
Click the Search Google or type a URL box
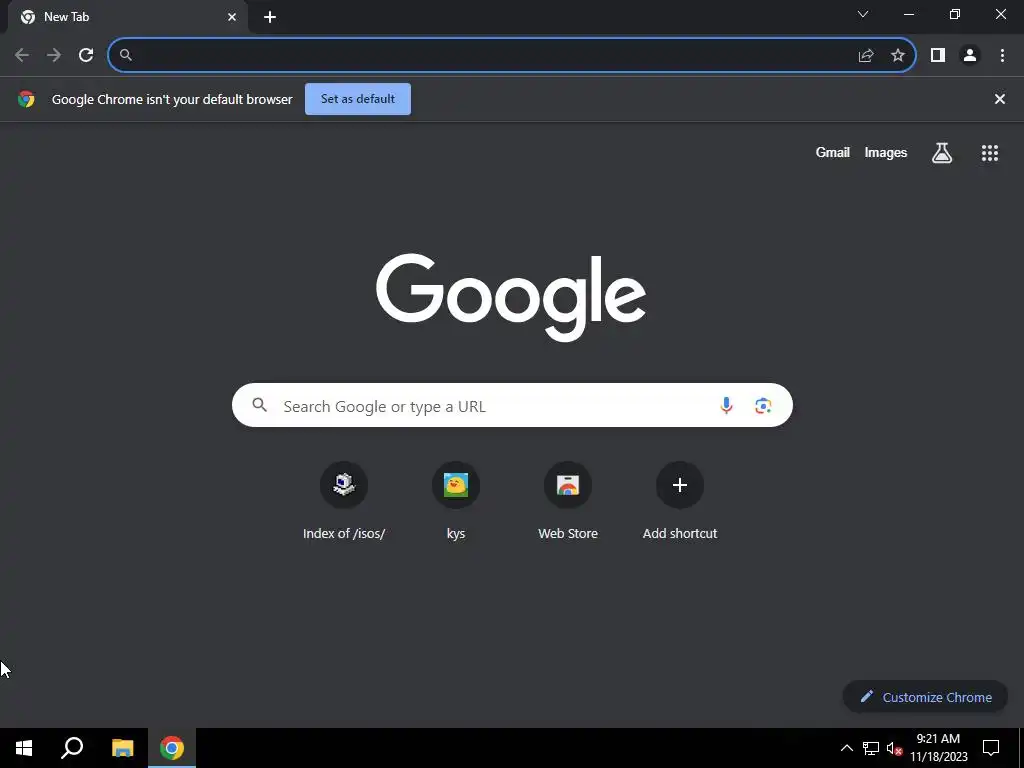tap(512, 406)
